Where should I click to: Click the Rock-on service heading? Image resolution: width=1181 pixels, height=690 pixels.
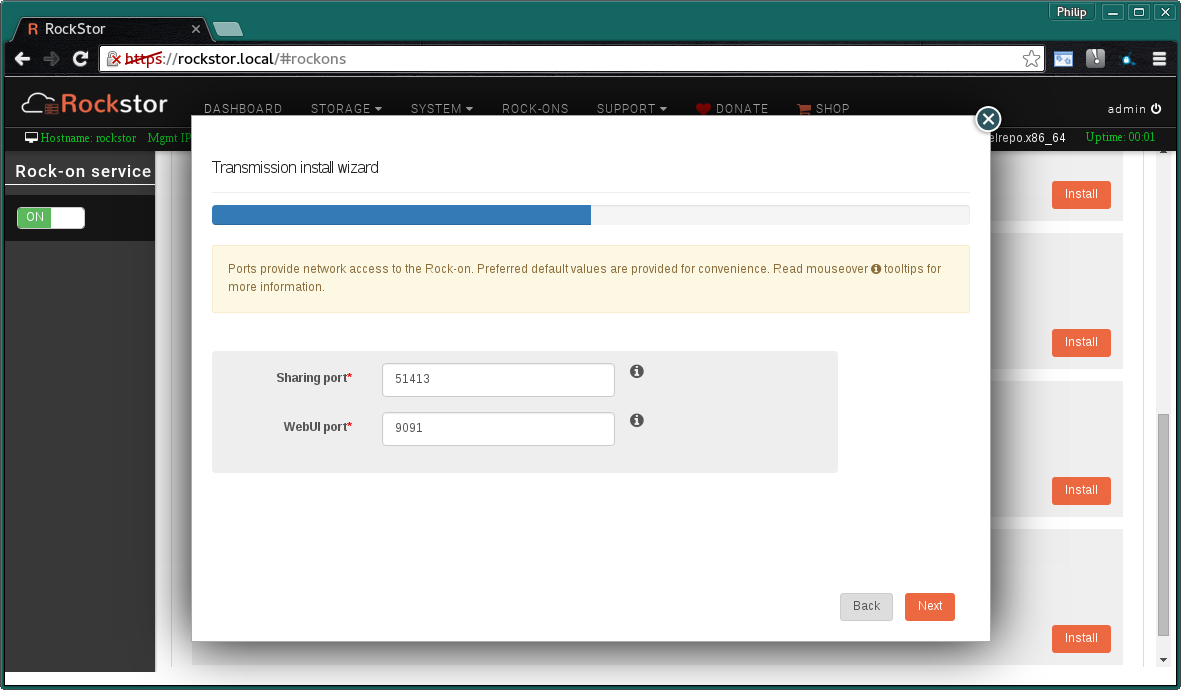pos(83,171)
